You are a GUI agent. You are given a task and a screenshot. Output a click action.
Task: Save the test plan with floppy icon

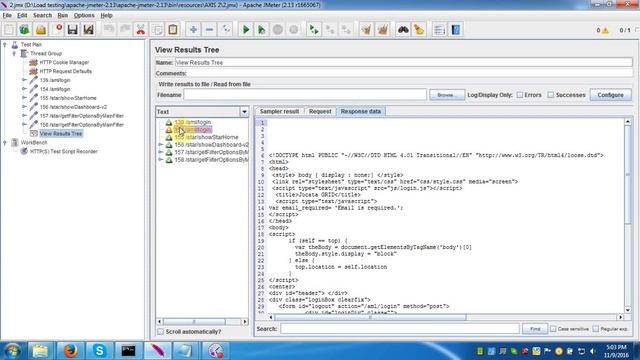tap(73, 29)
